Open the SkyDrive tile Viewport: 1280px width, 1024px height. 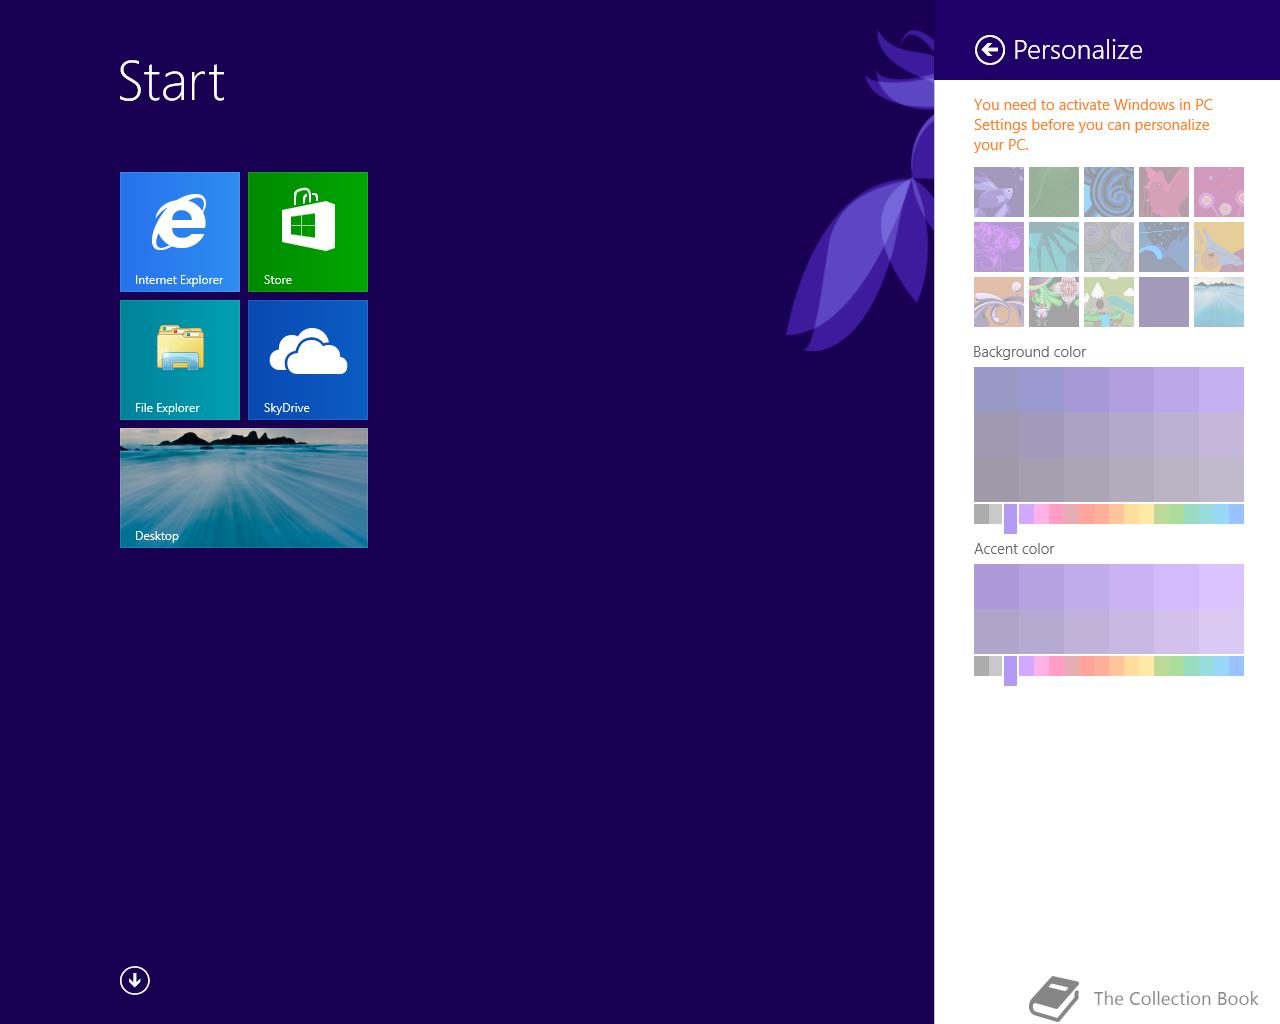point(308,360)
